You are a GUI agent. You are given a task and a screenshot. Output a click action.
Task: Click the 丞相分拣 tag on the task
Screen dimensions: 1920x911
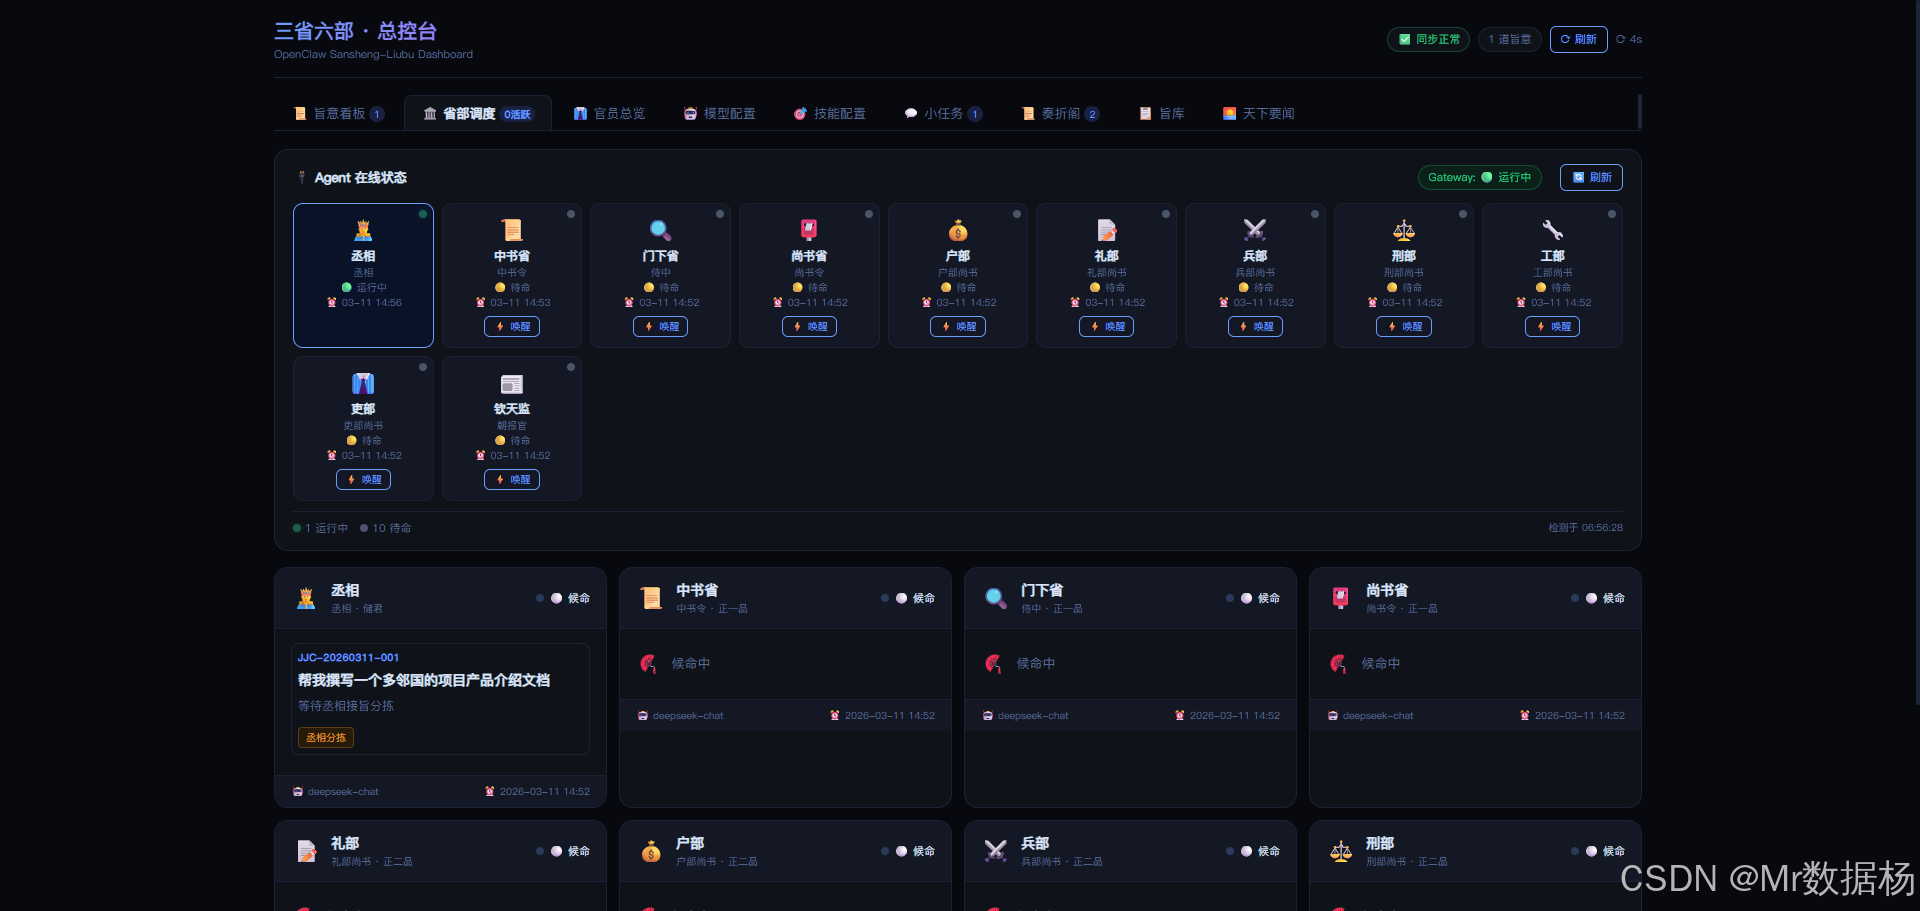326,737
